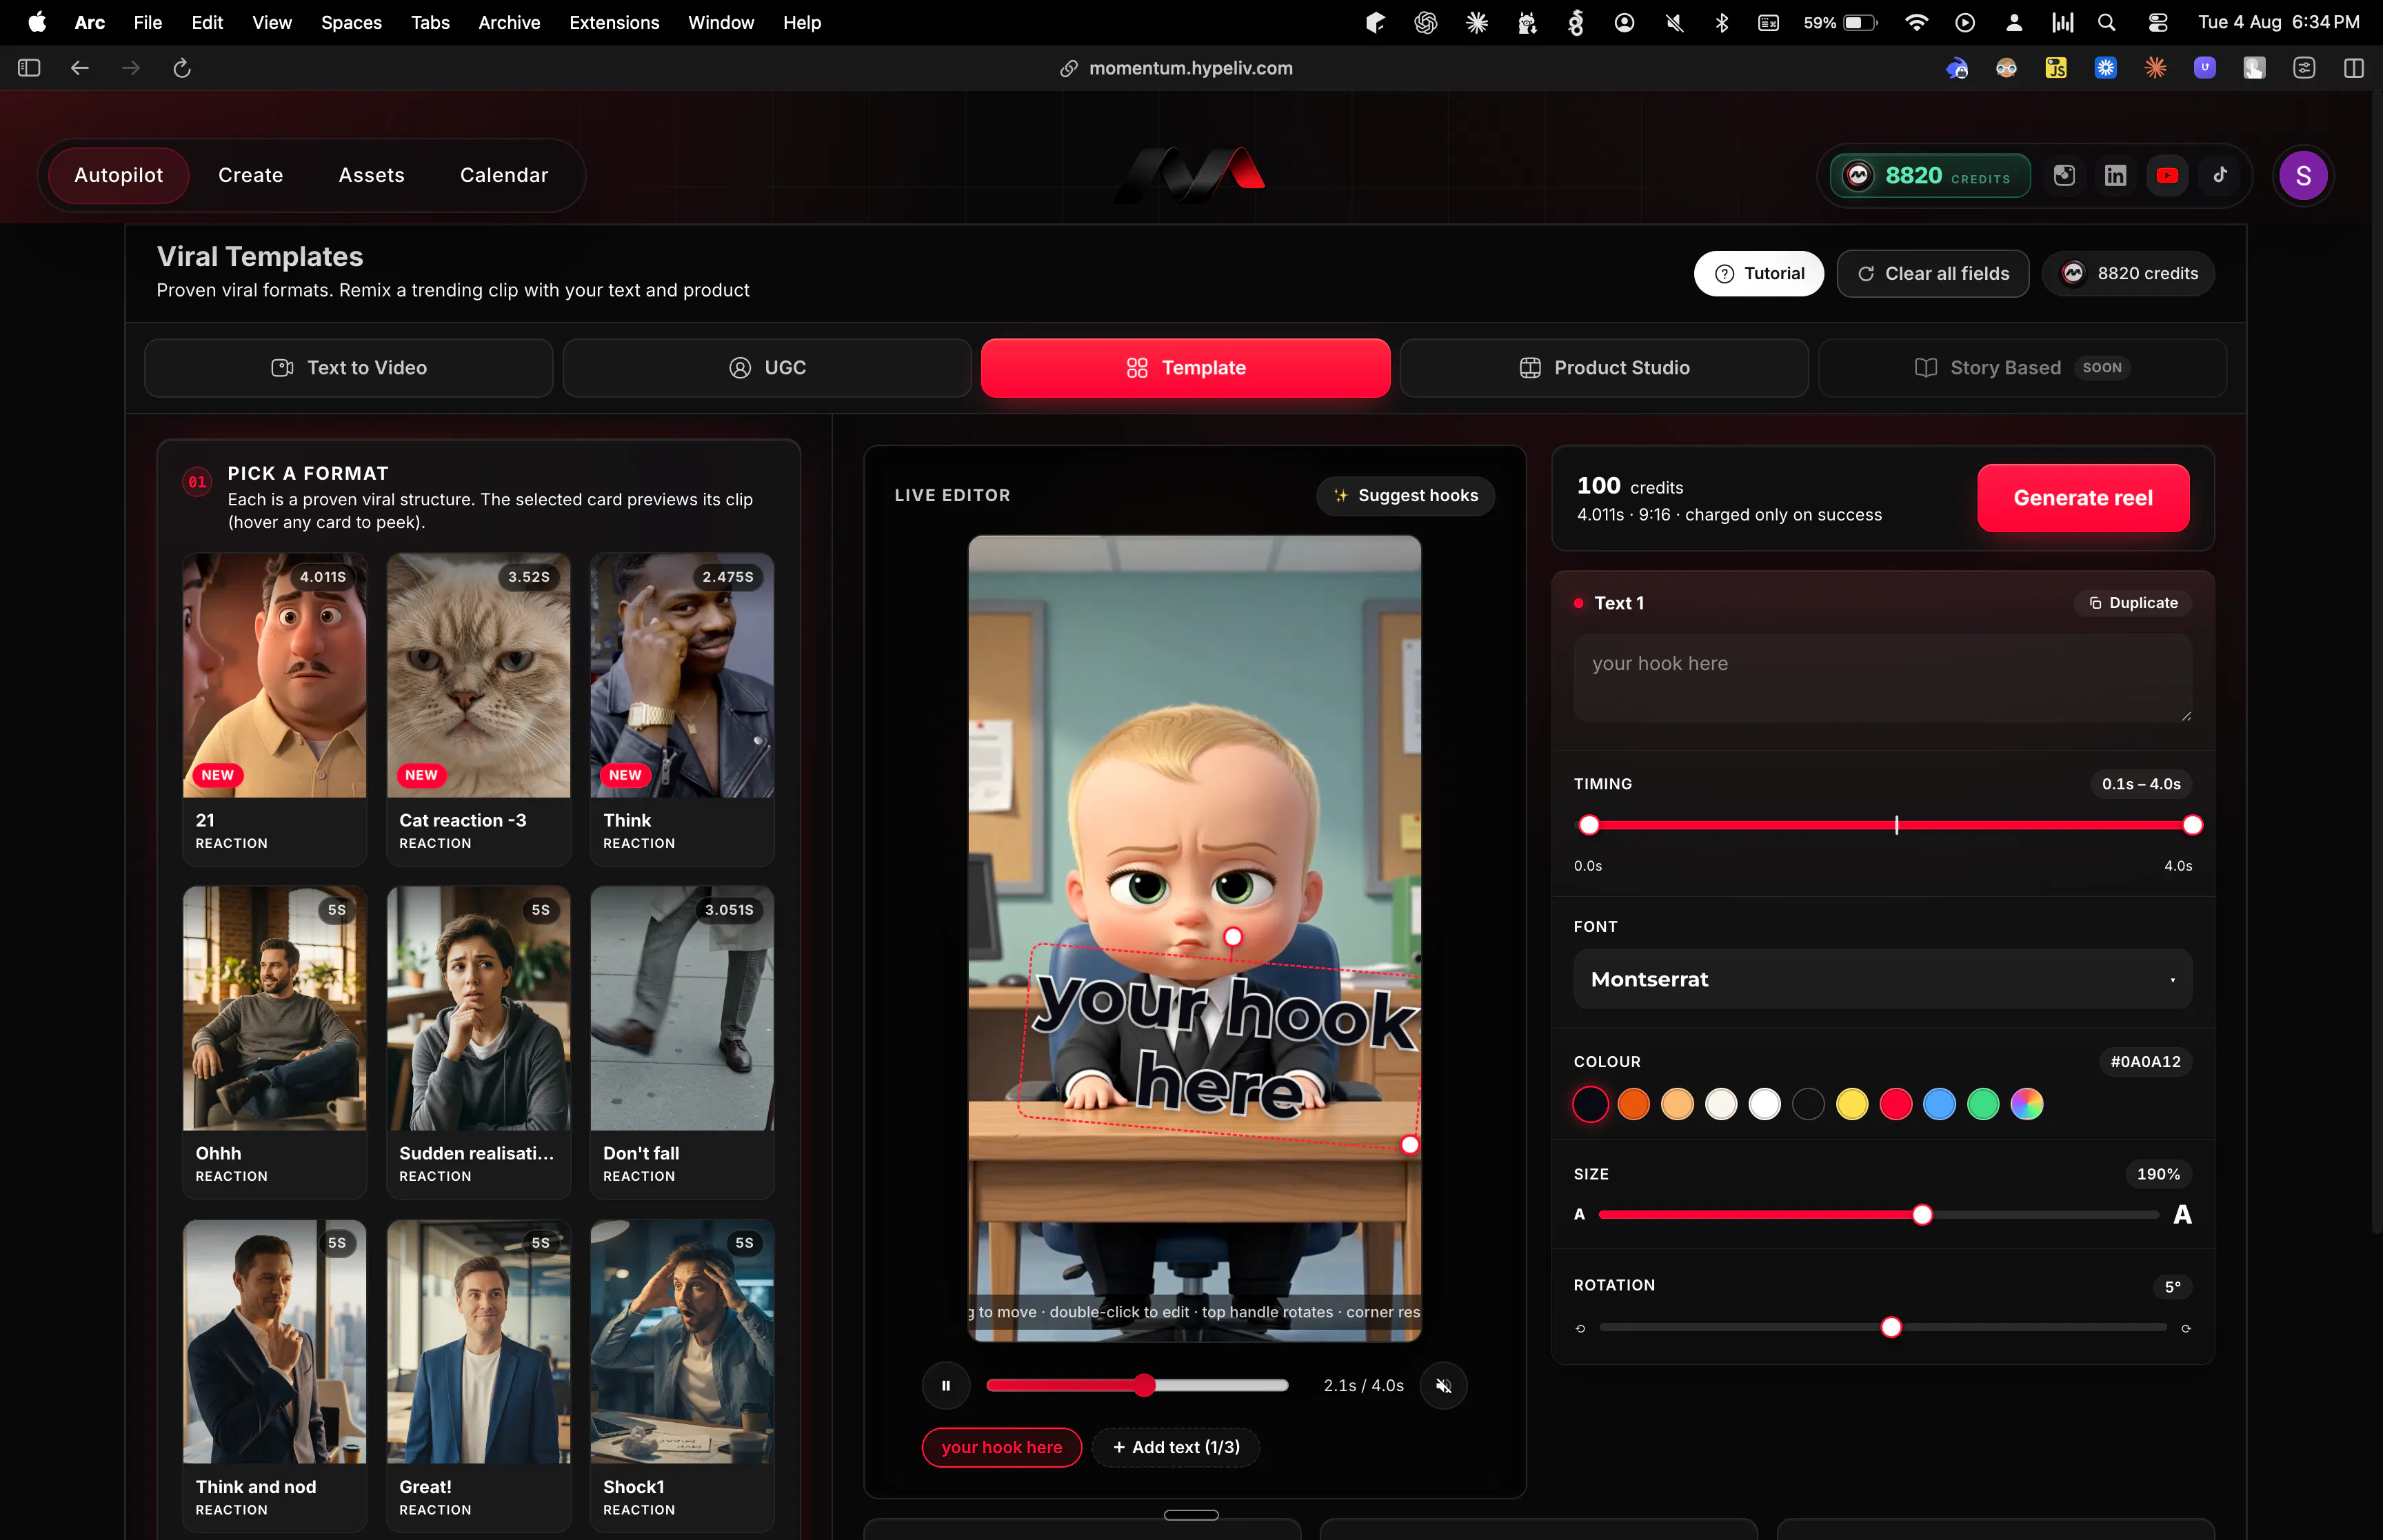Image resolution: width=2383 pixels, height=1540 pixels.
Task: Open macOS Spotlight search icon
Action: [x=2106, y=22]
